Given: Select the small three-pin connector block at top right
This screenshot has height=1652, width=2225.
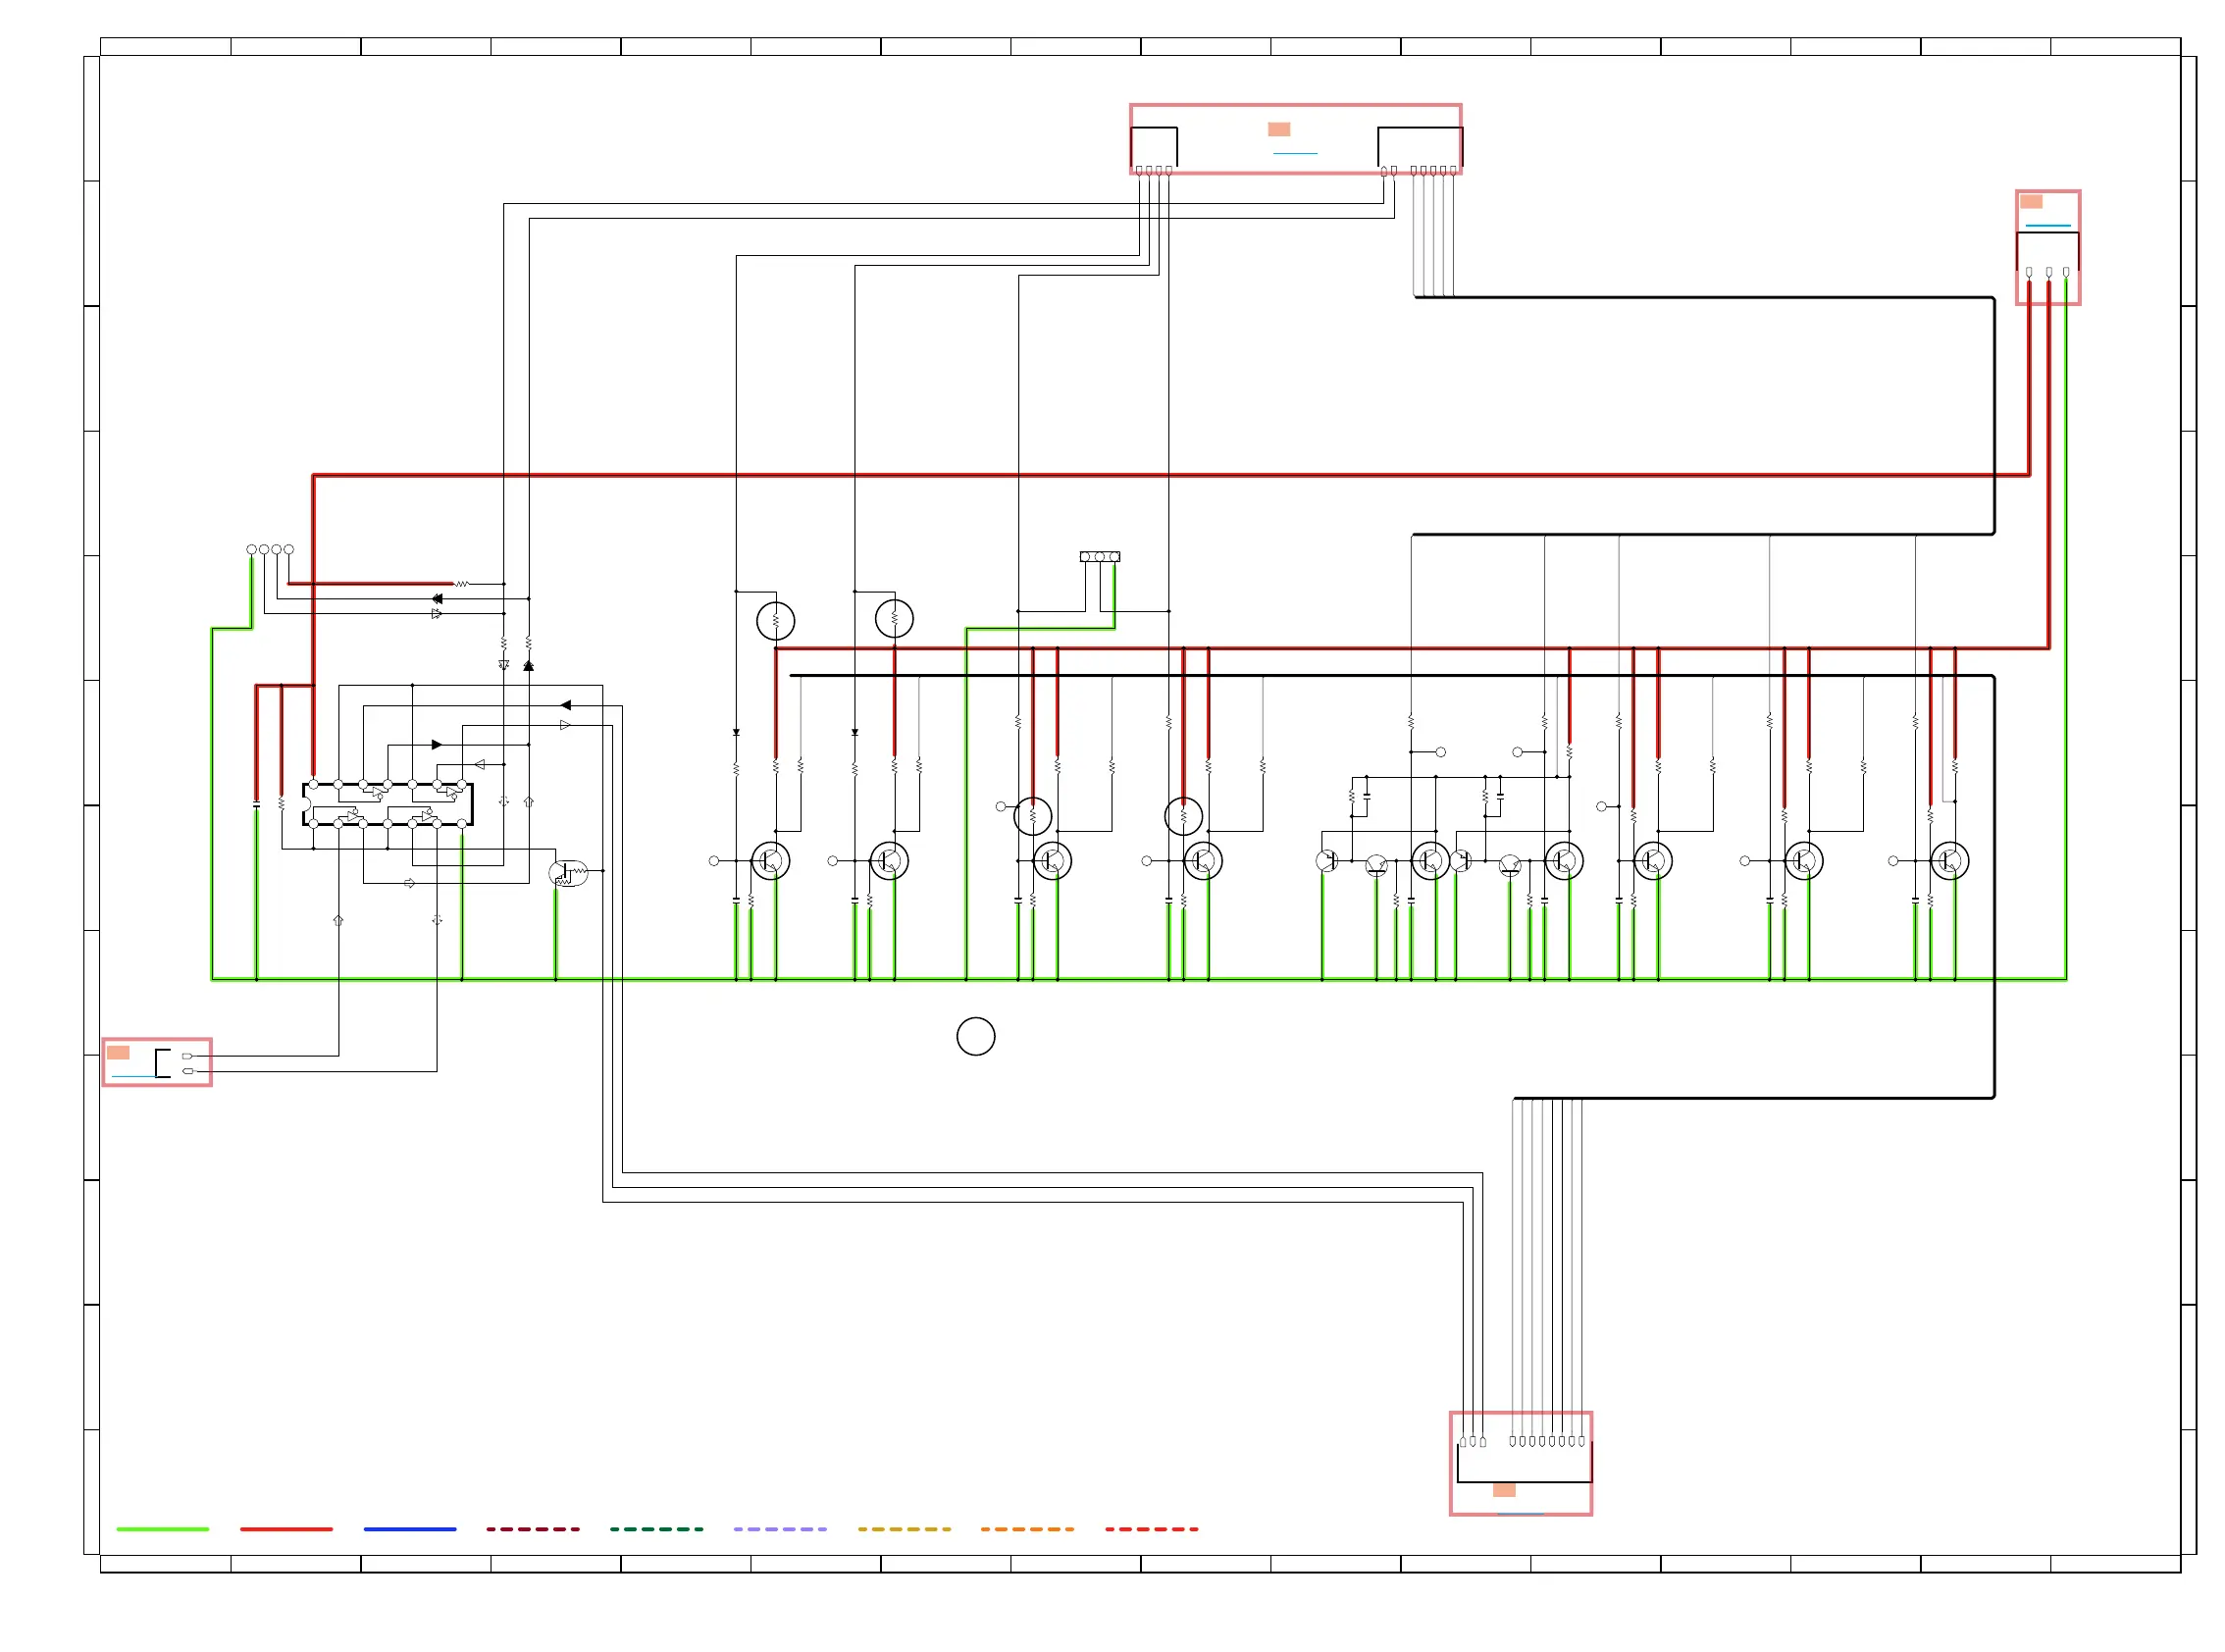Looking at the screenshot, I should point(2047,247).
